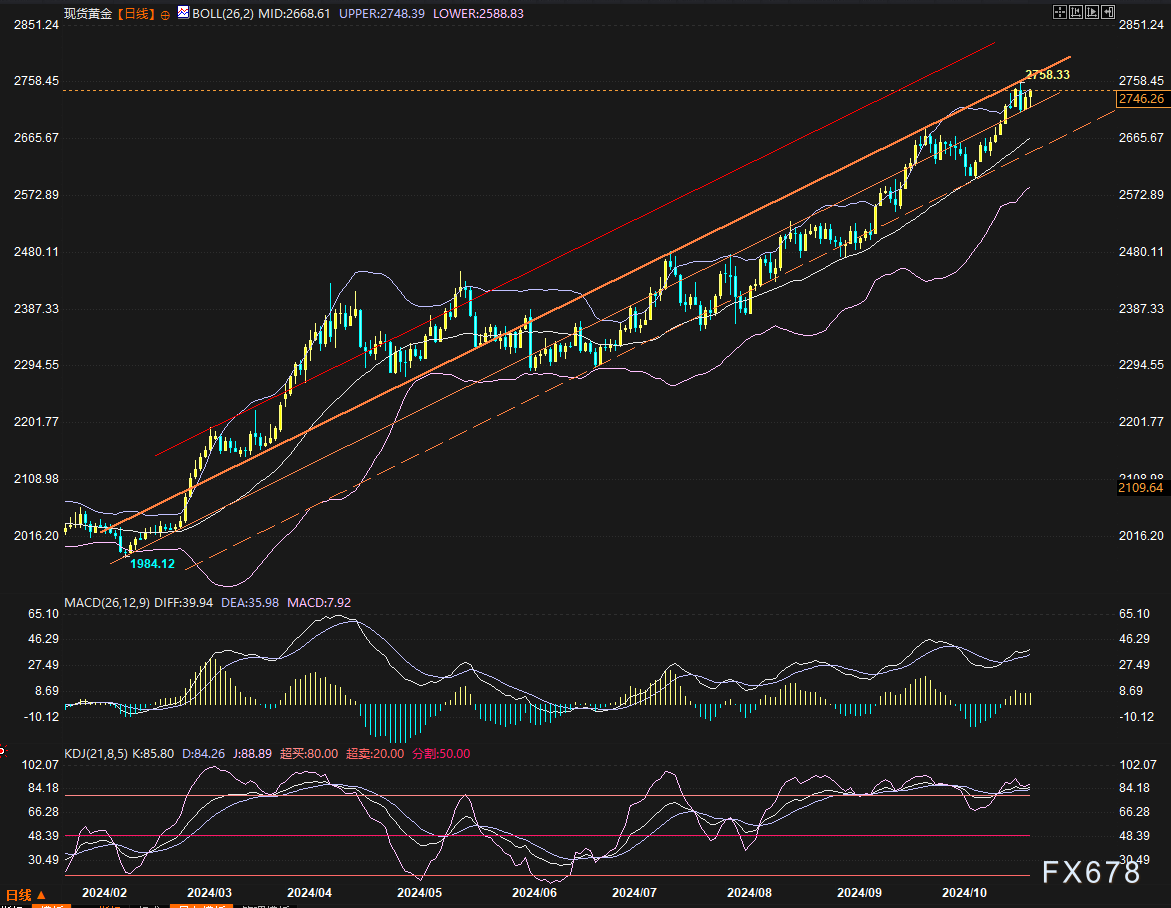Click the 分割:50.00 divider setting
Image resolution: width=1171 pixels, height=908 pixels.
click(440, 753)
